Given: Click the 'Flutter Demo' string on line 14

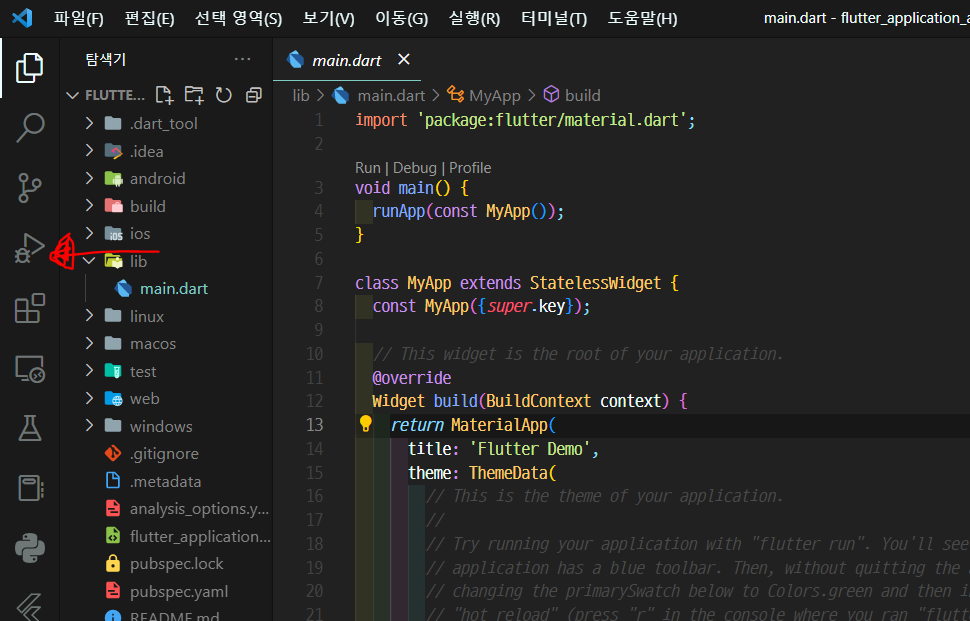Looking at the screenshot, I should pyautogui.click(x=530, y=448).
